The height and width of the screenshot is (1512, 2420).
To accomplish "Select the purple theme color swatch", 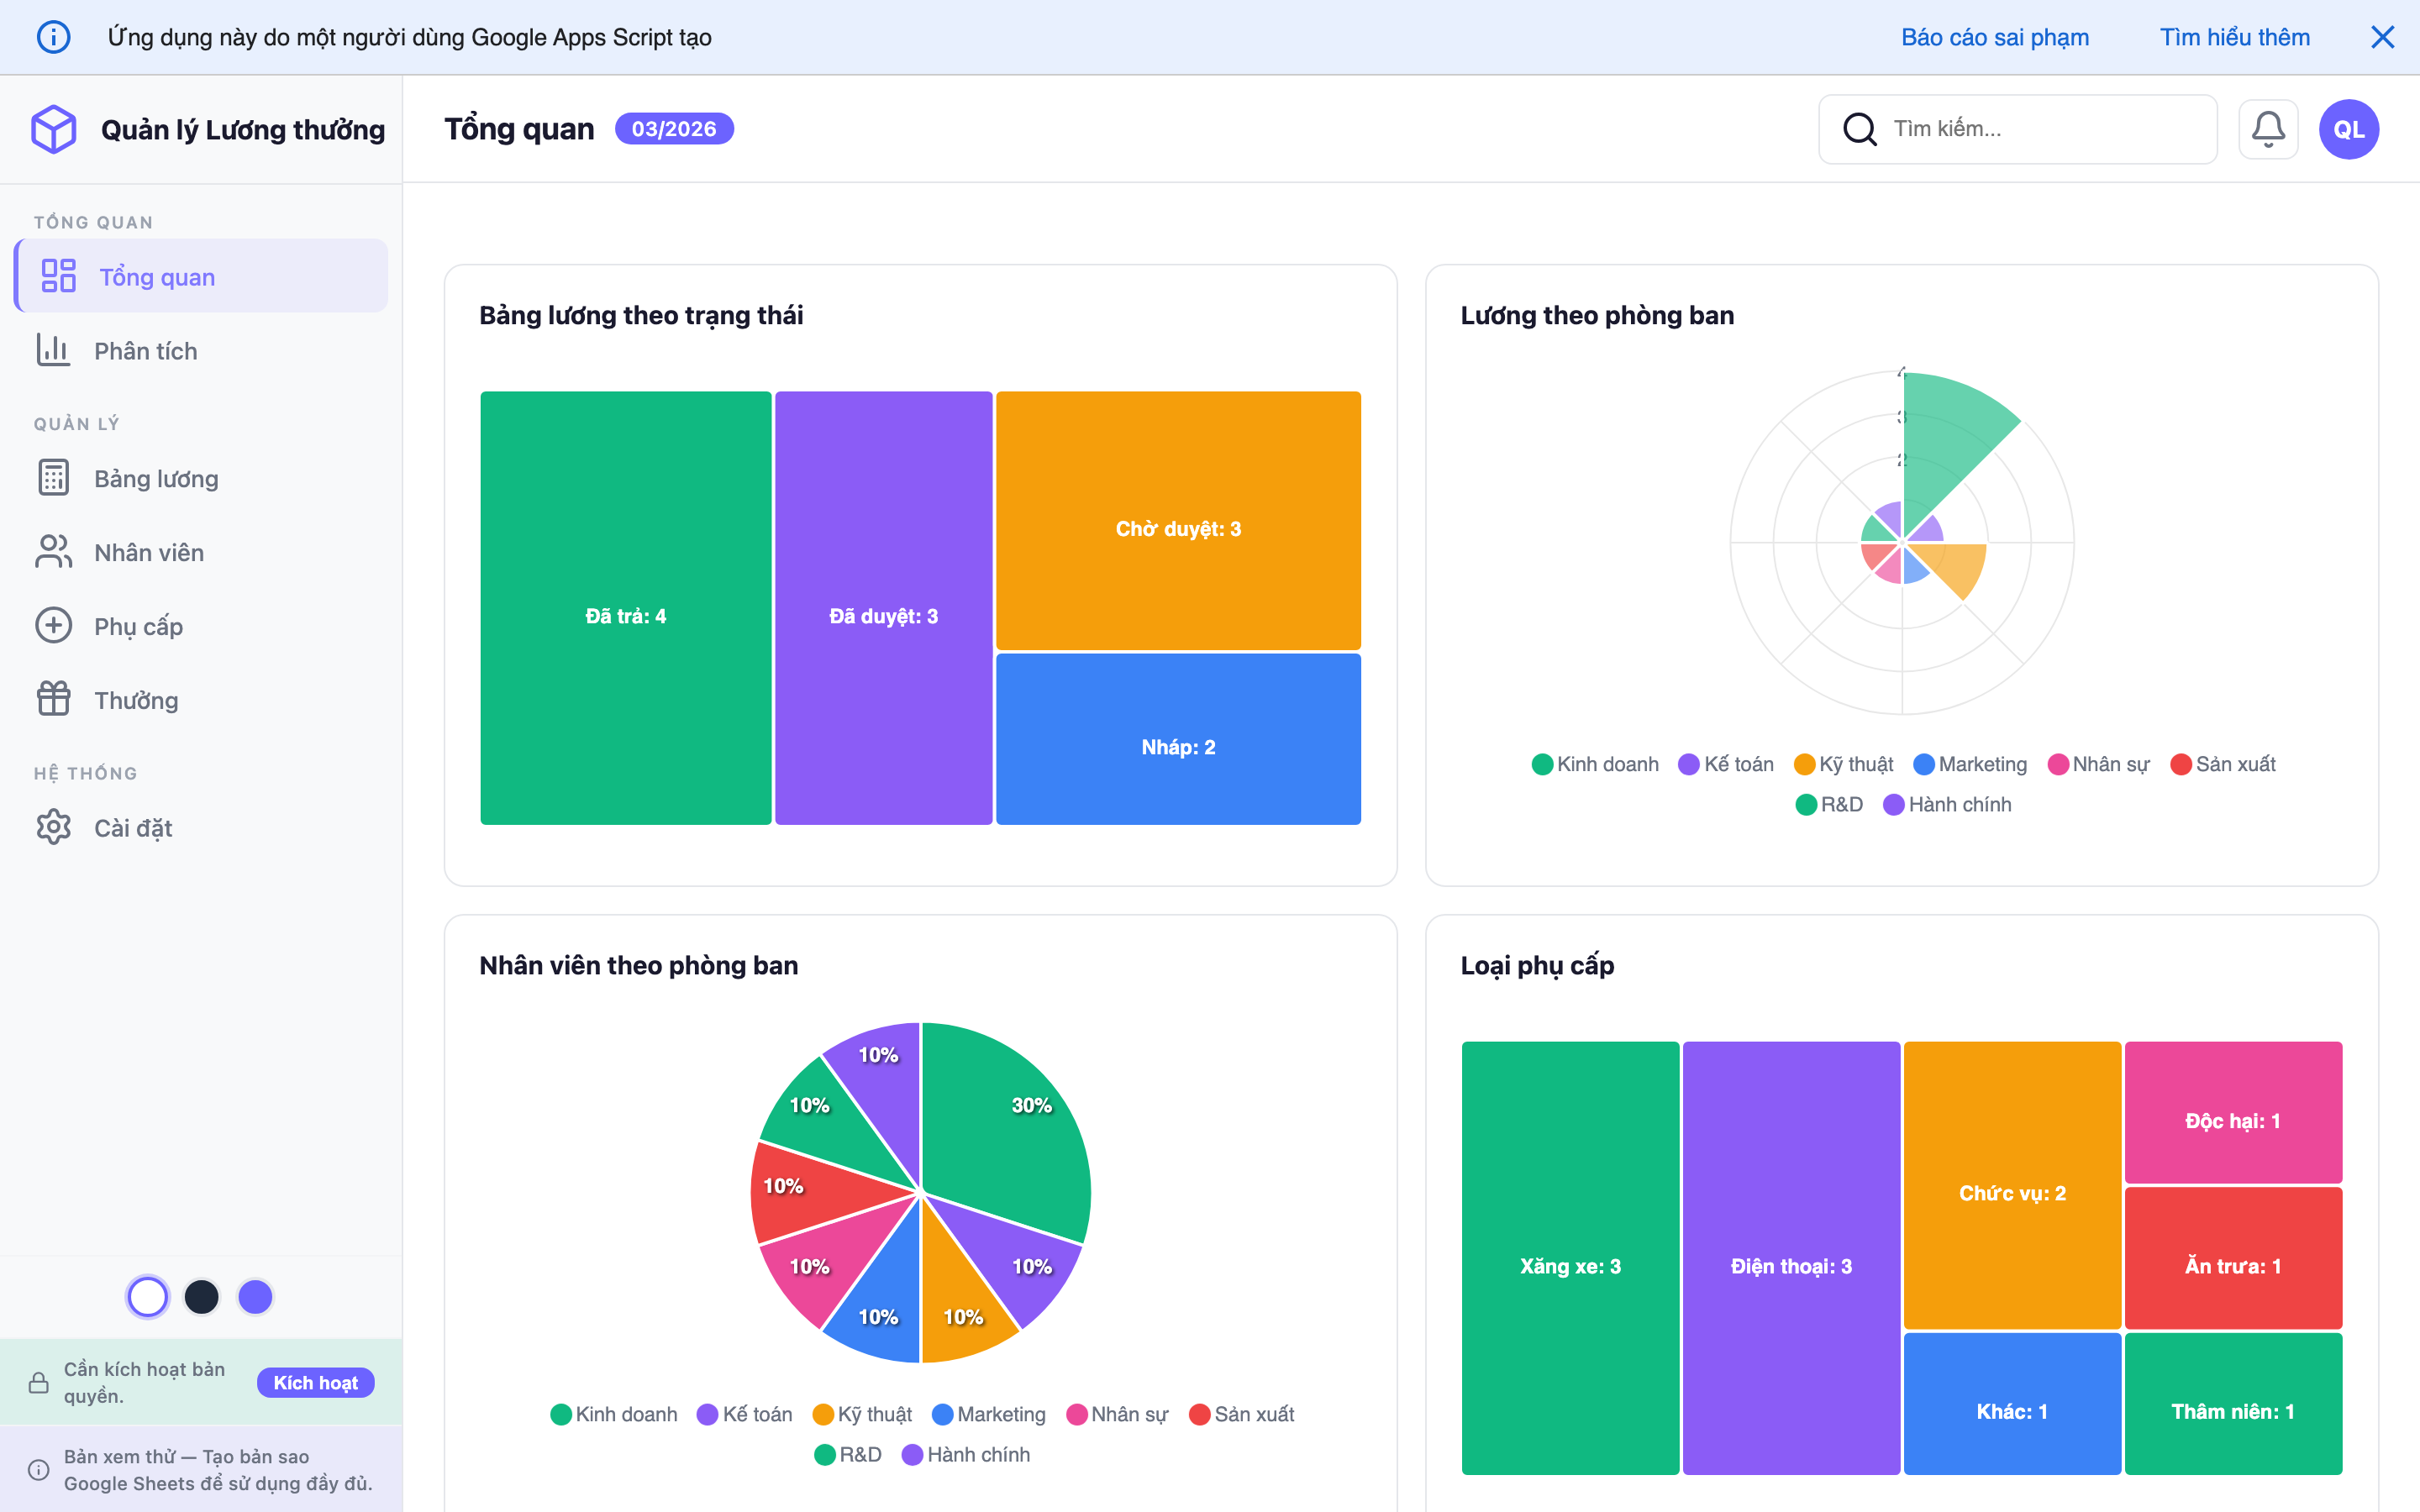I will coord(255,1297).
